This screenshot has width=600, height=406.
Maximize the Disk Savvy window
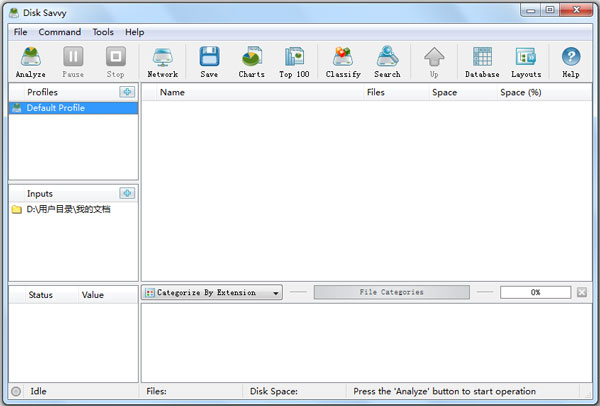point(550,10)
